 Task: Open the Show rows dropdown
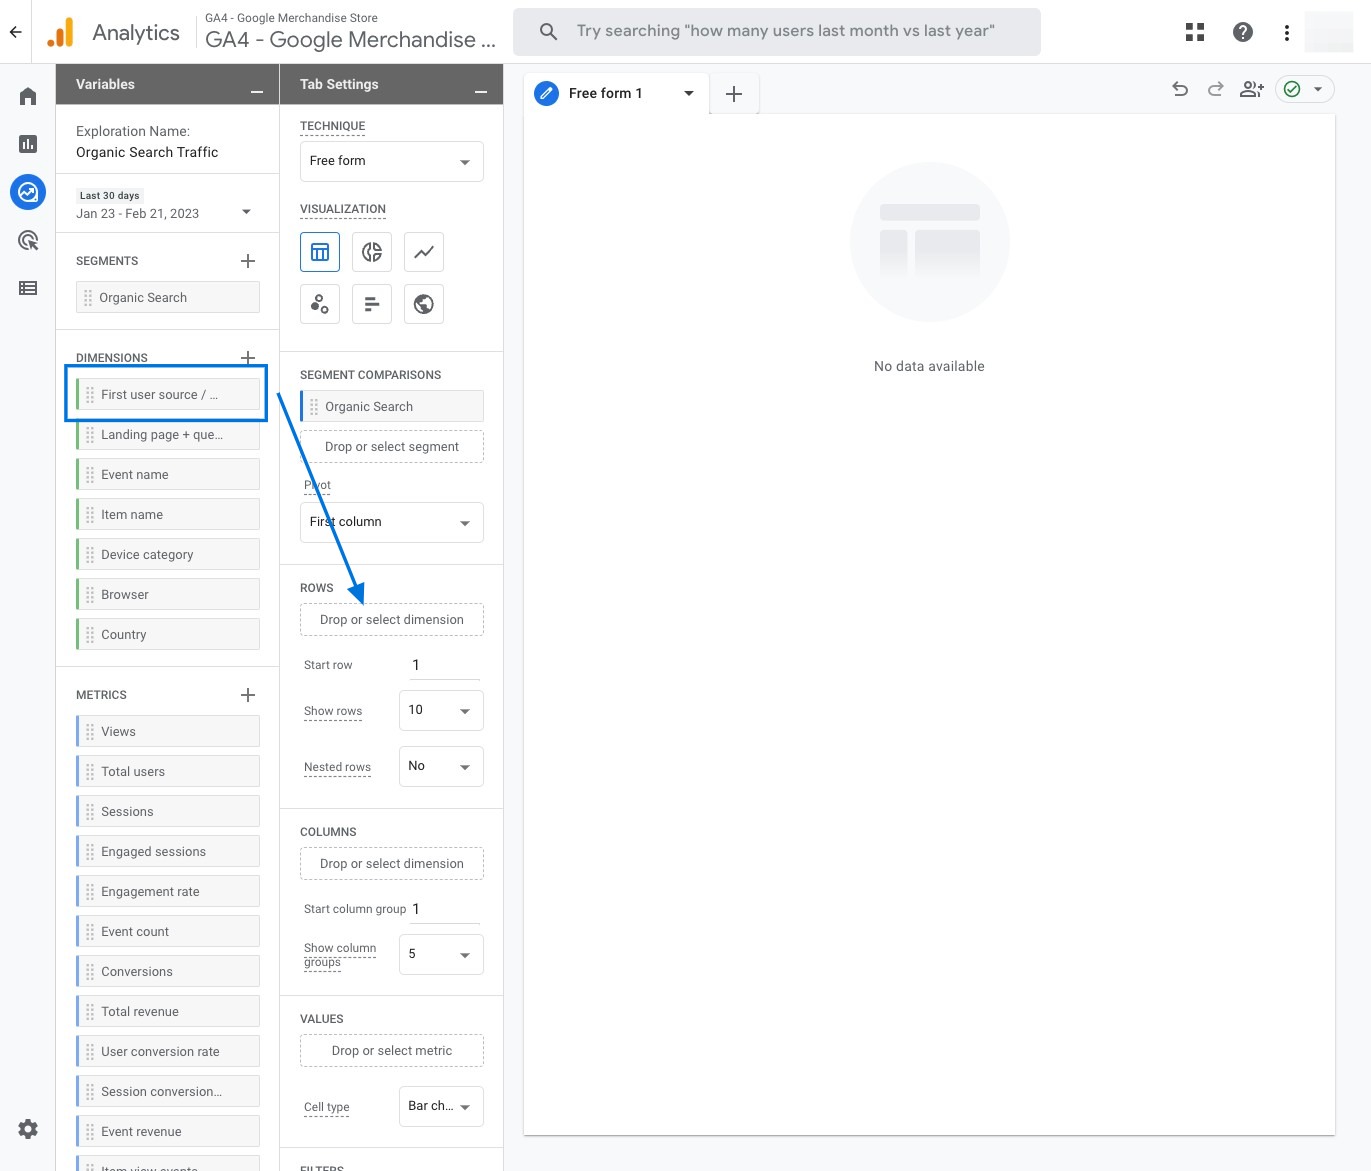click(441, 710)
